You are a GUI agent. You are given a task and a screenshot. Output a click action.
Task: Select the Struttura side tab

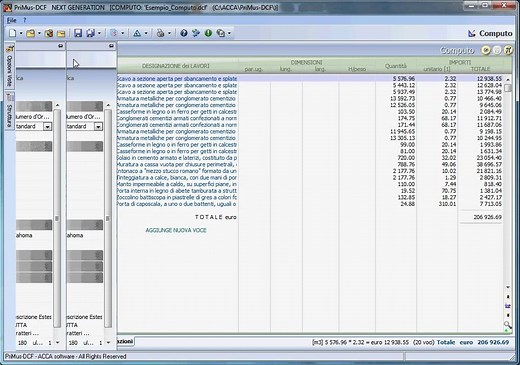[10, 111]
